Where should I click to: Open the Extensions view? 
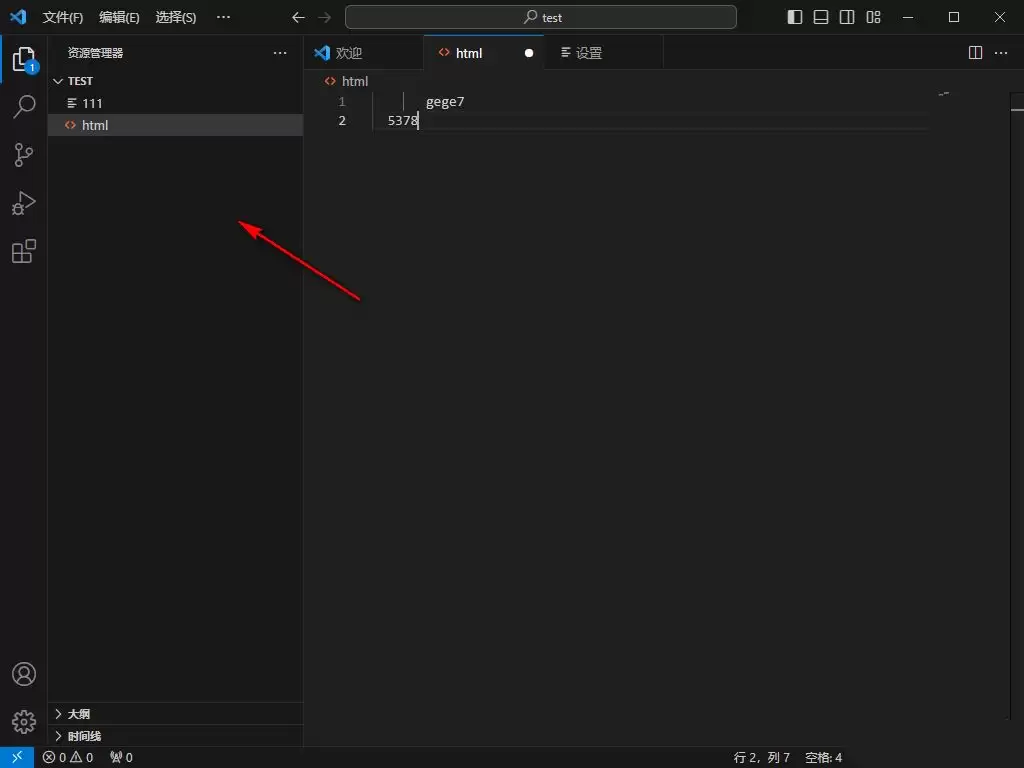pyautogui.click(x=24, y=251)
